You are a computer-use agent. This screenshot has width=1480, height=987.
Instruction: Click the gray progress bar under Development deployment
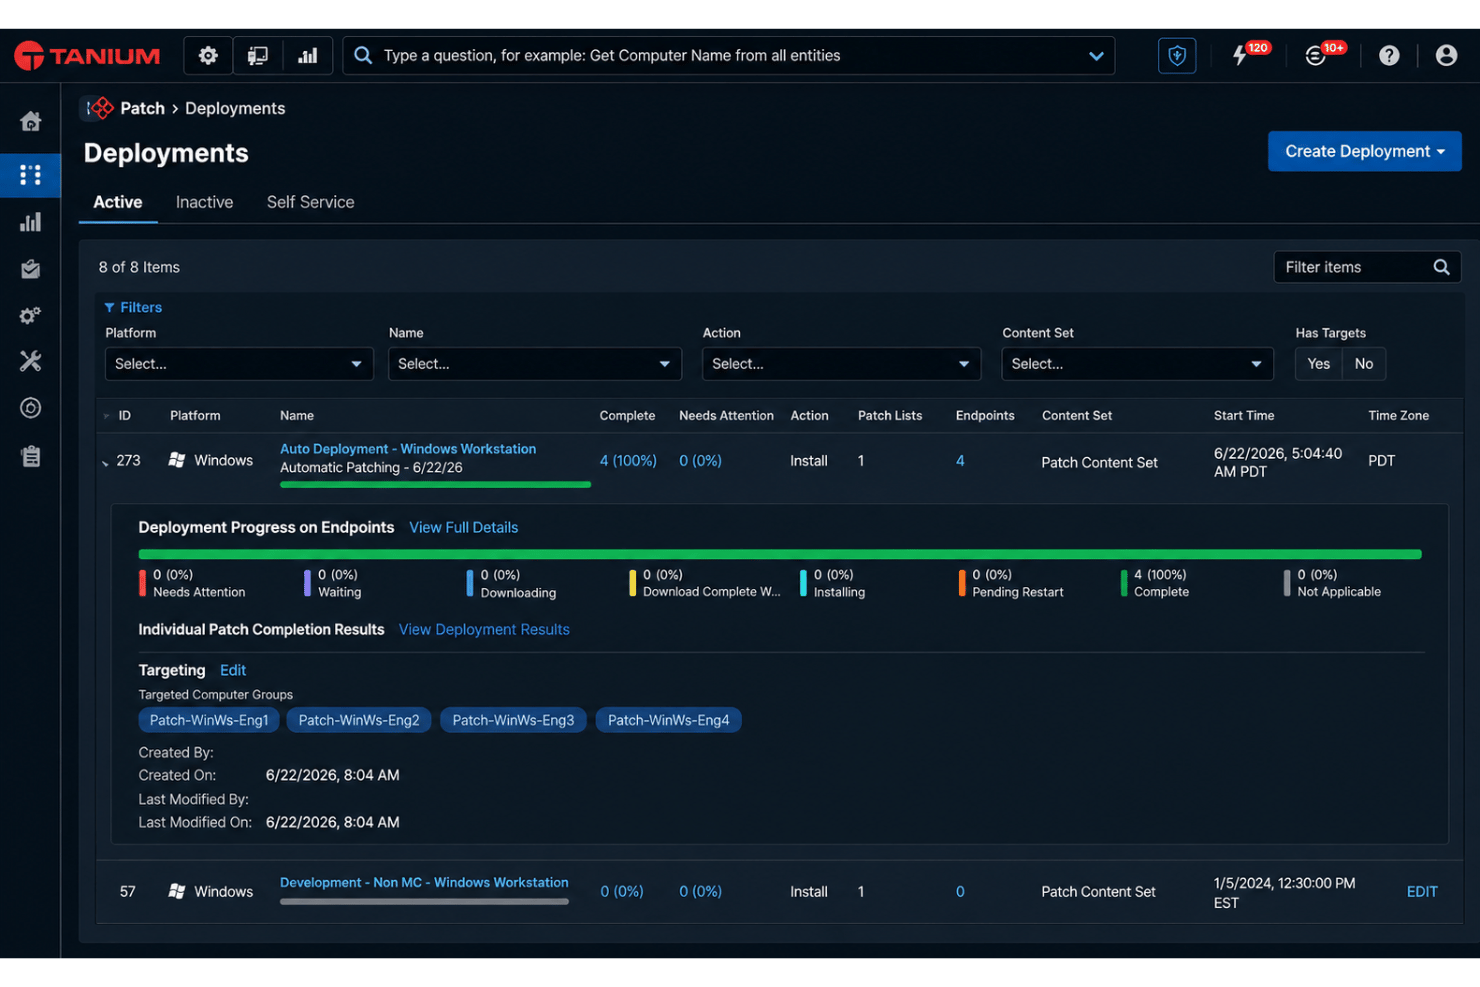424,901
